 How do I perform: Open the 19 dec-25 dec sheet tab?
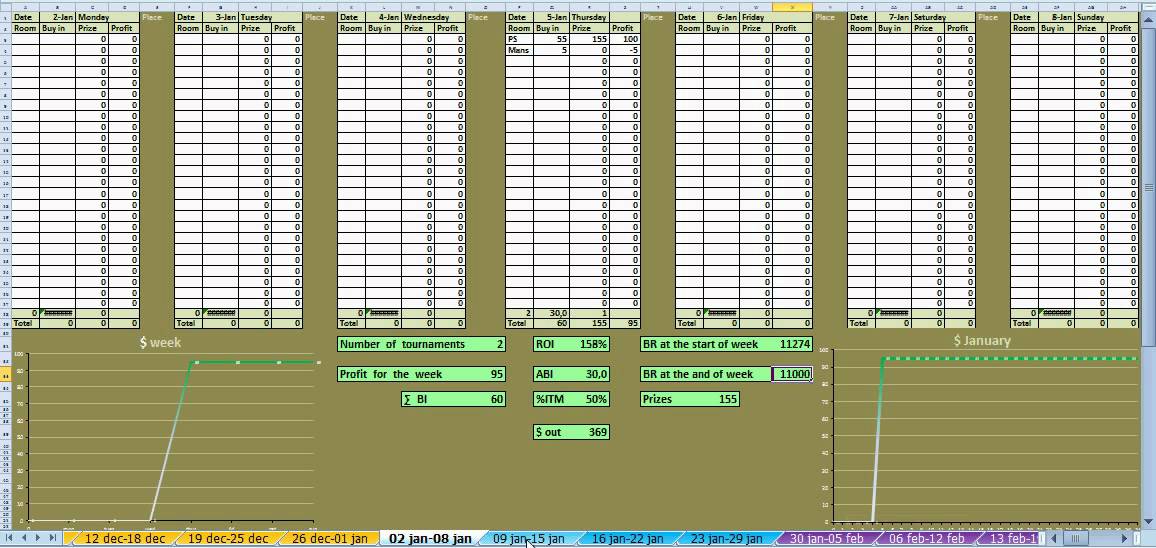click(x=228, y=538)
